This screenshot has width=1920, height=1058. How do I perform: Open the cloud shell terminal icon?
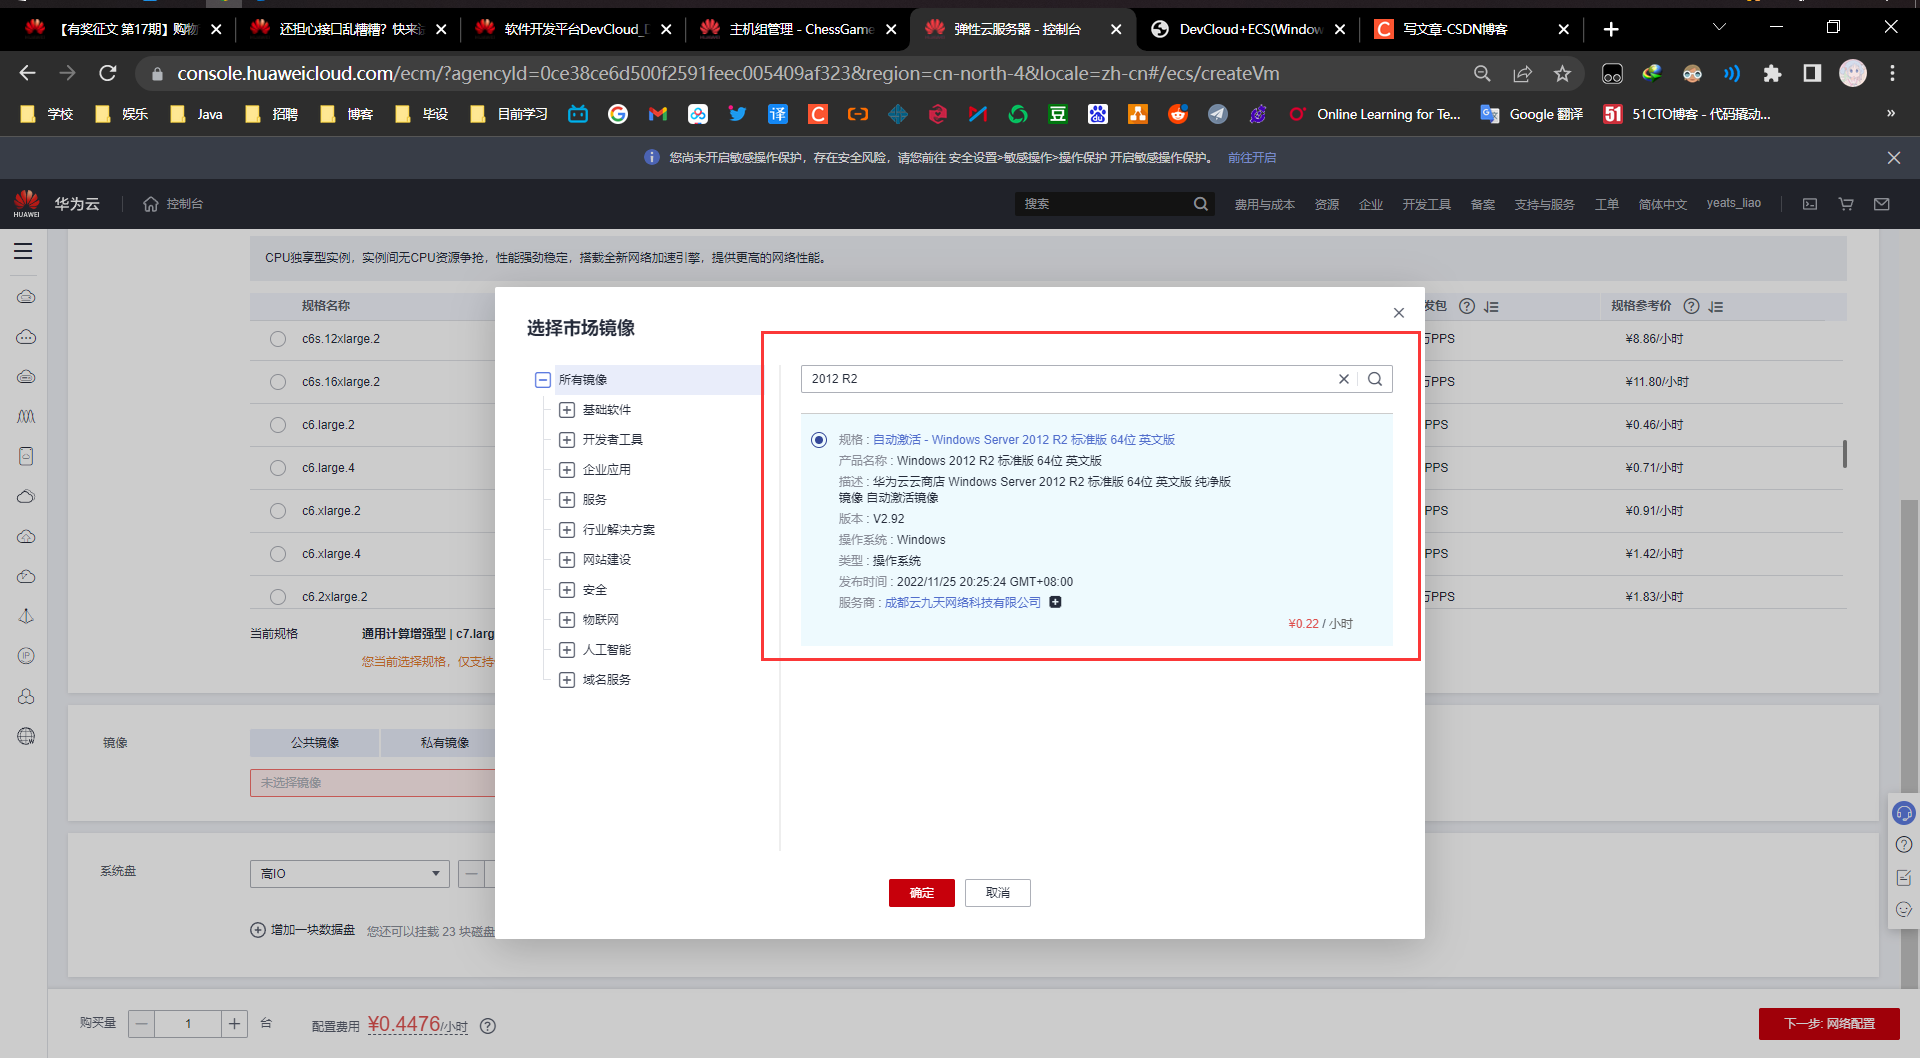click(1810, 204)
